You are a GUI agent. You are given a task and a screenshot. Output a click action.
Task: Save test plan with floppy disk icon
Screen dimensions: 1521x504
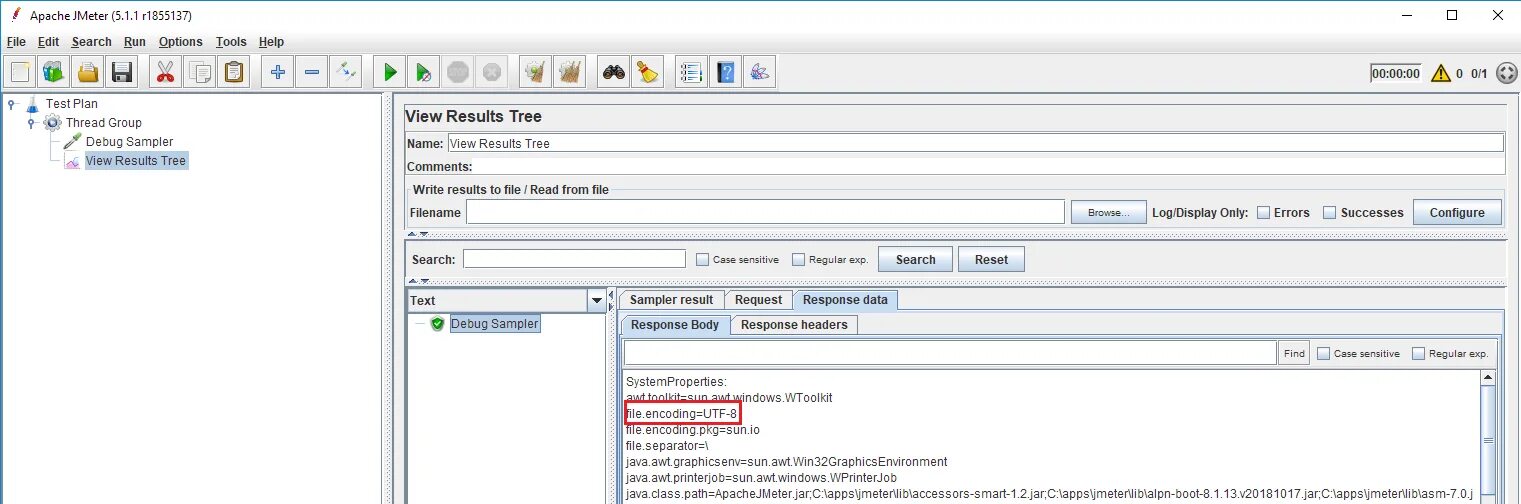point(122,72)
